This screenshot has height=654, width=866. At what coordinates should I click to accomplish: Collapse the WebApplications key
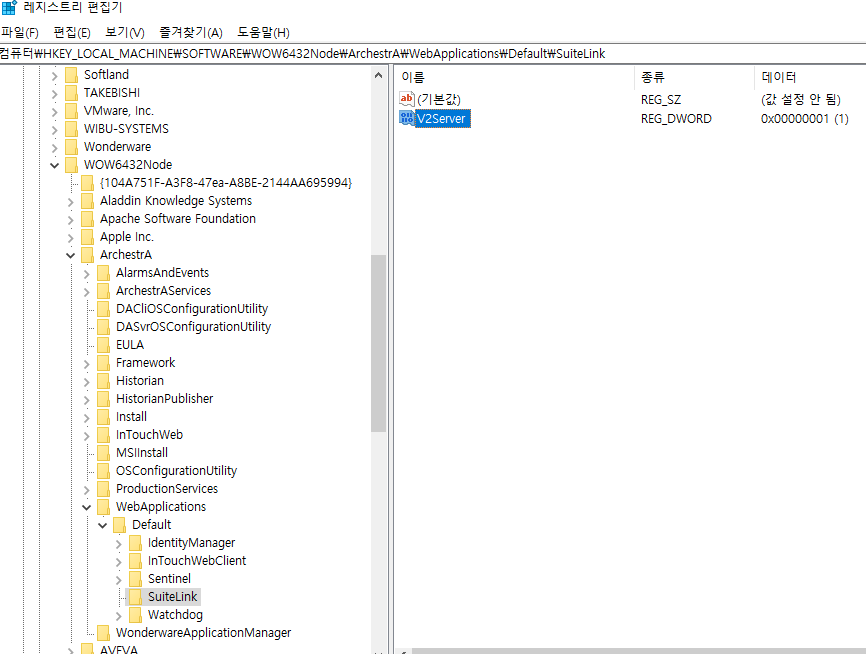pos(86,507)
